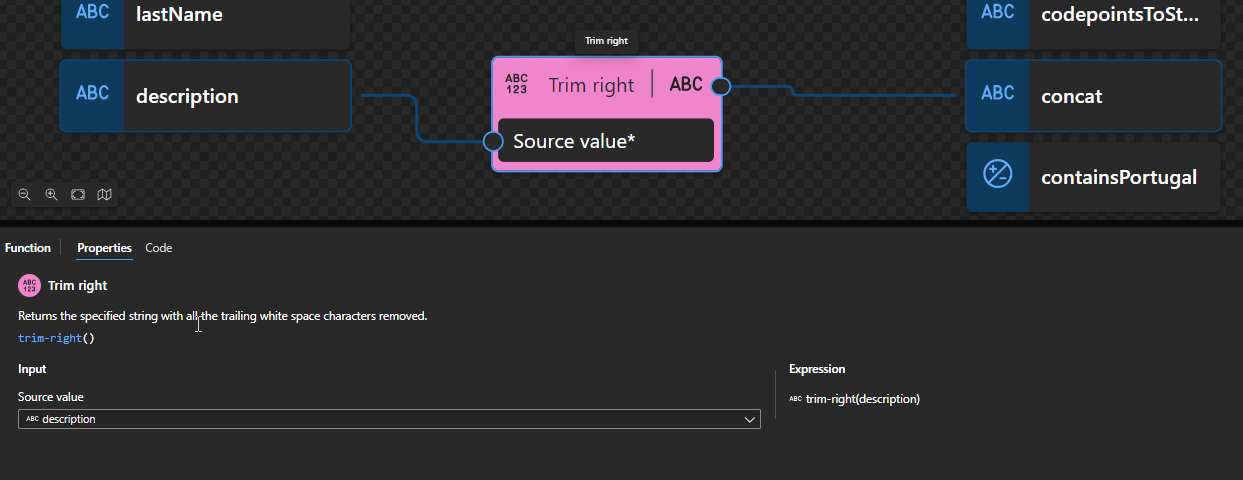
Task: Click the pink Trim right icon in Properties
Action: coord(29,286)
